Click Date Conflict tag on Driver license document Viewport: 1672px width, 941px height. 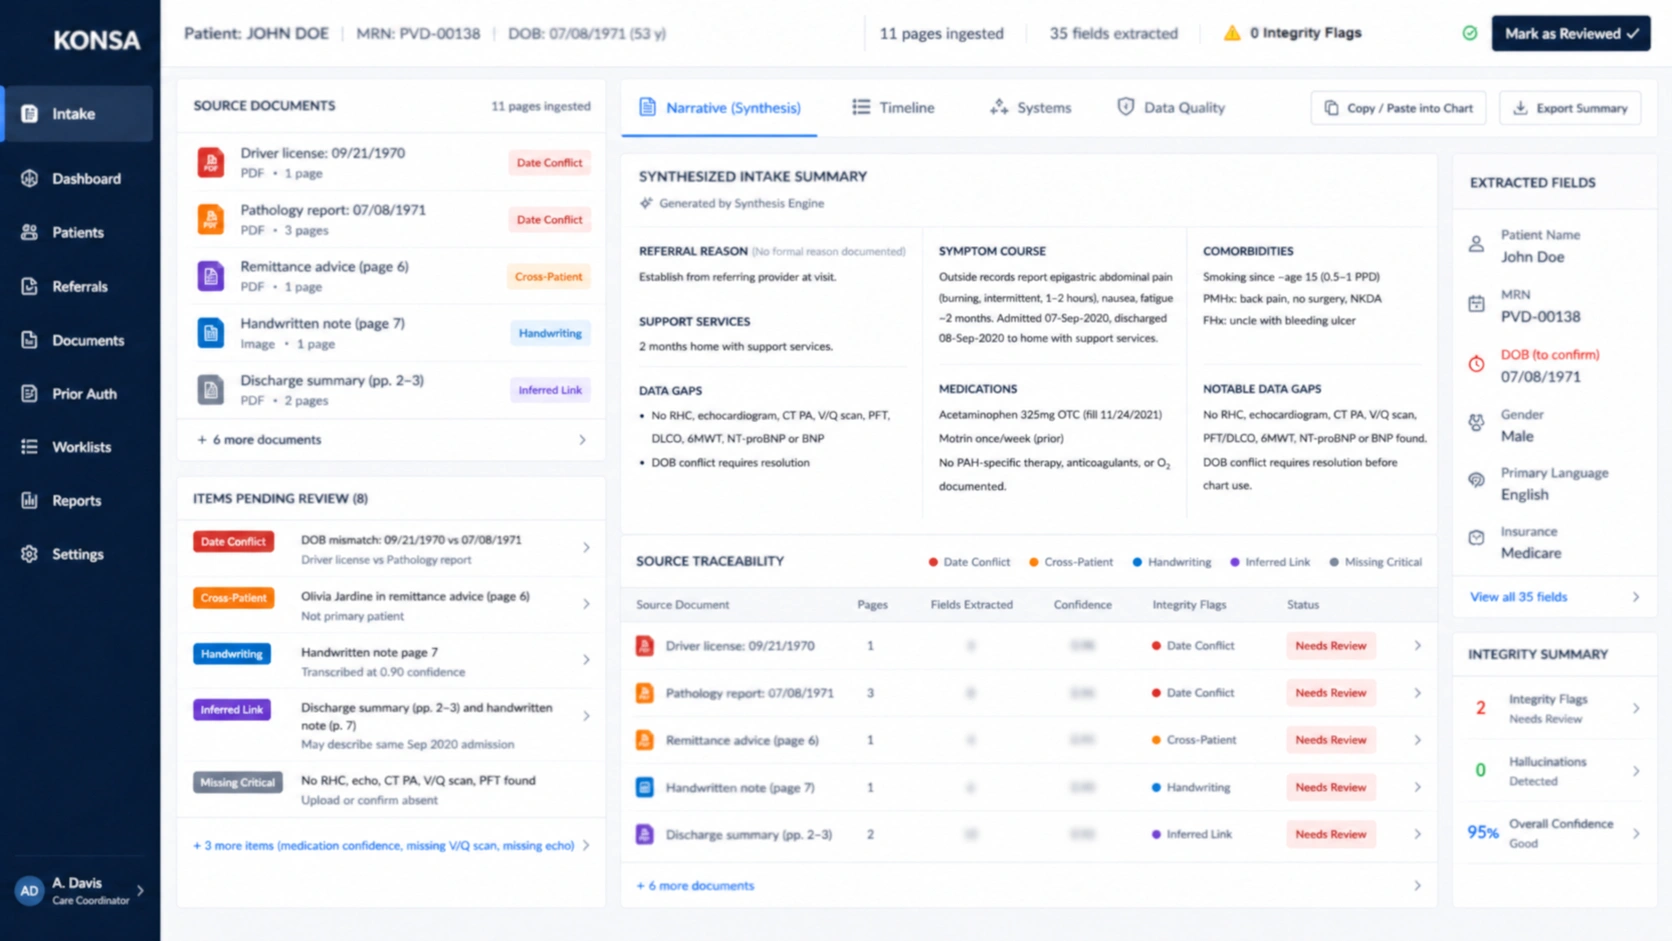(x=549, y=163)
